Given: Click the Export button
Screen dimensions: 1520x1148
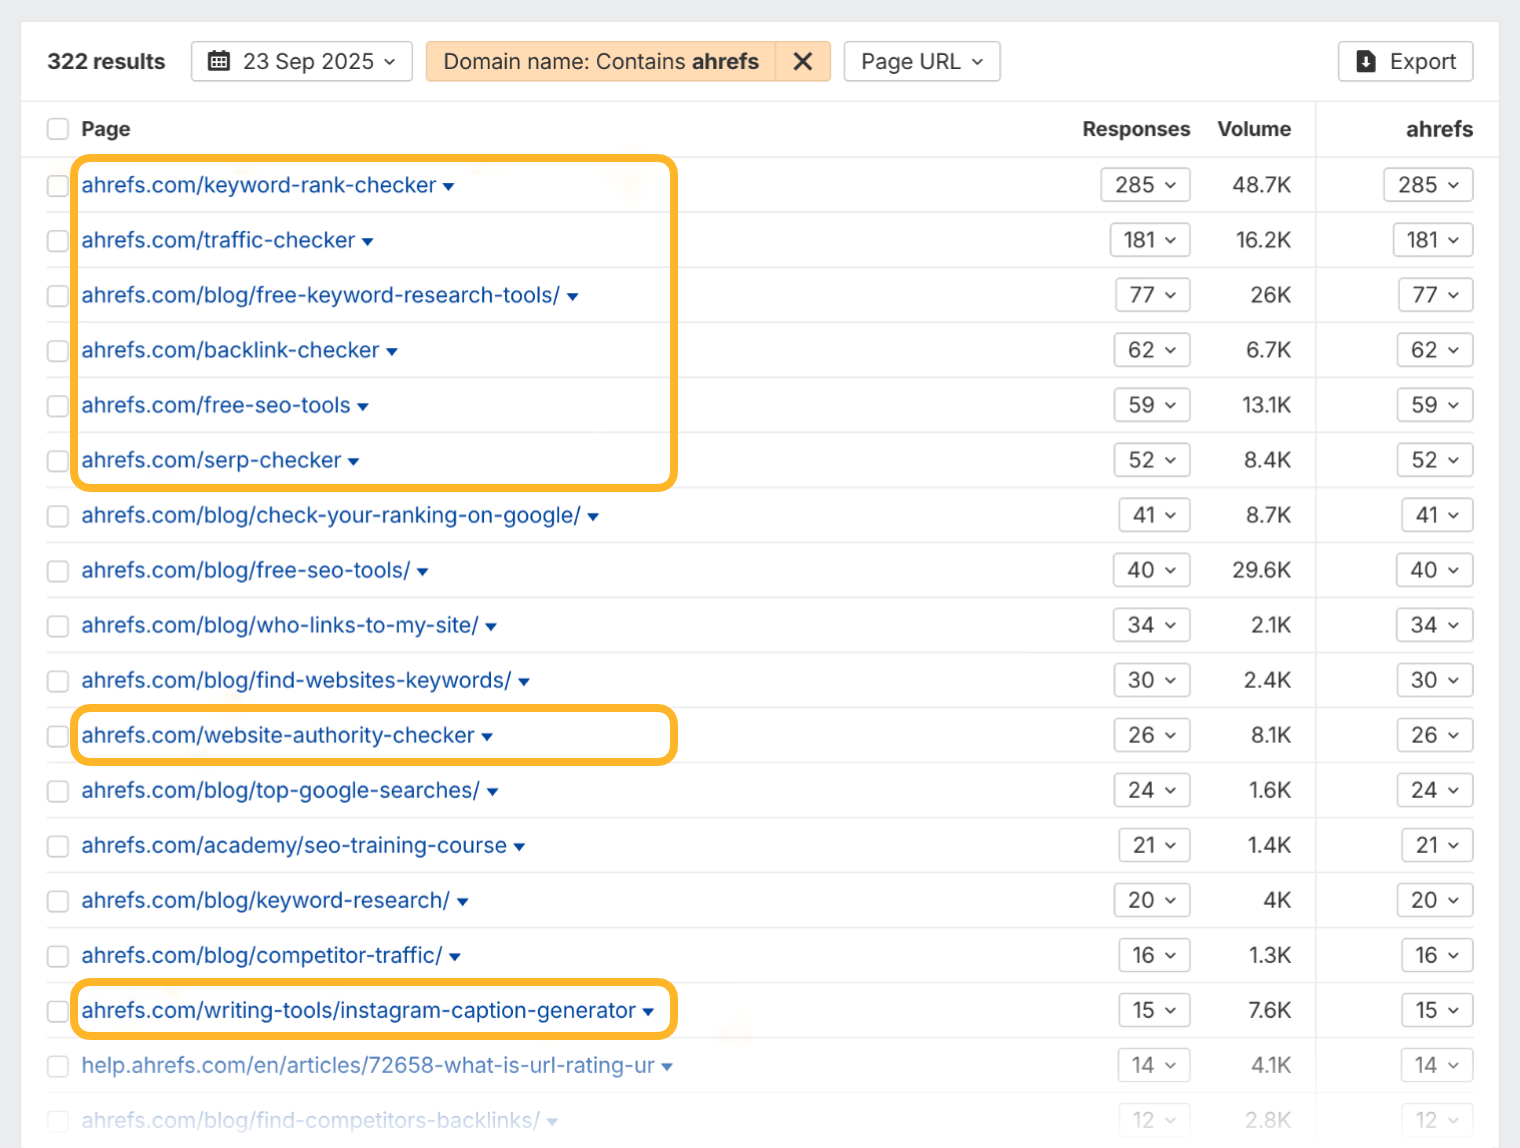Looking at the screenshot, I should (1406, 61).
